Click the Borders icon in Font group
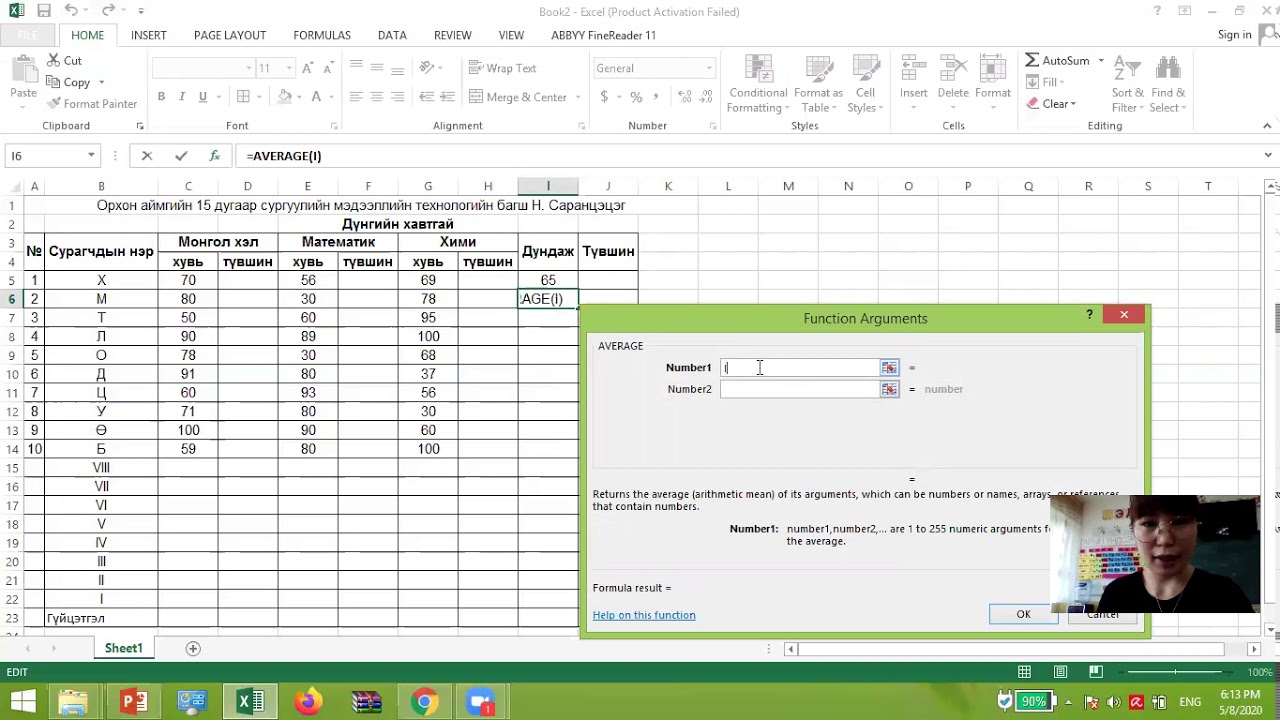1280x720 pixels. click(243, 97)
